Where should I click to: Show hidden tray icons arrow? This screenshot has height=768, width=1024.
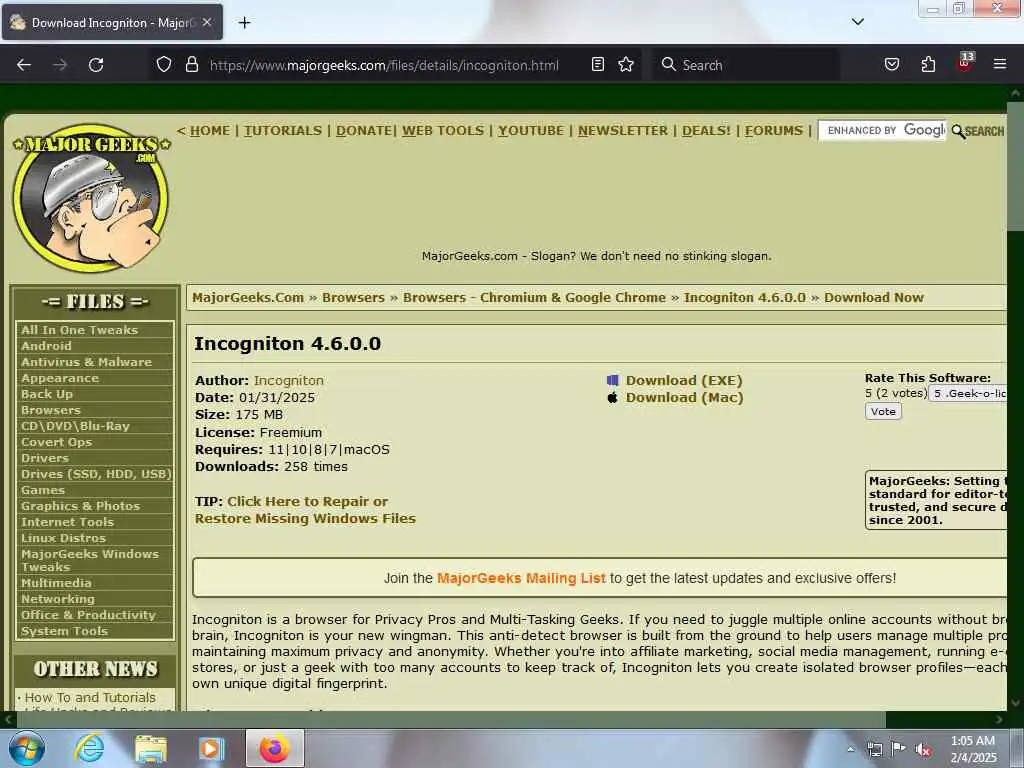coord(850,749)
